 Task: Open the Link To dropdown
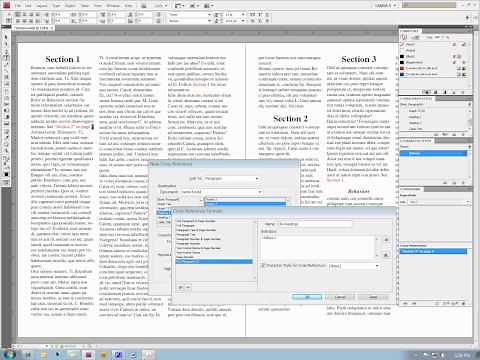[x=232, y=179]
